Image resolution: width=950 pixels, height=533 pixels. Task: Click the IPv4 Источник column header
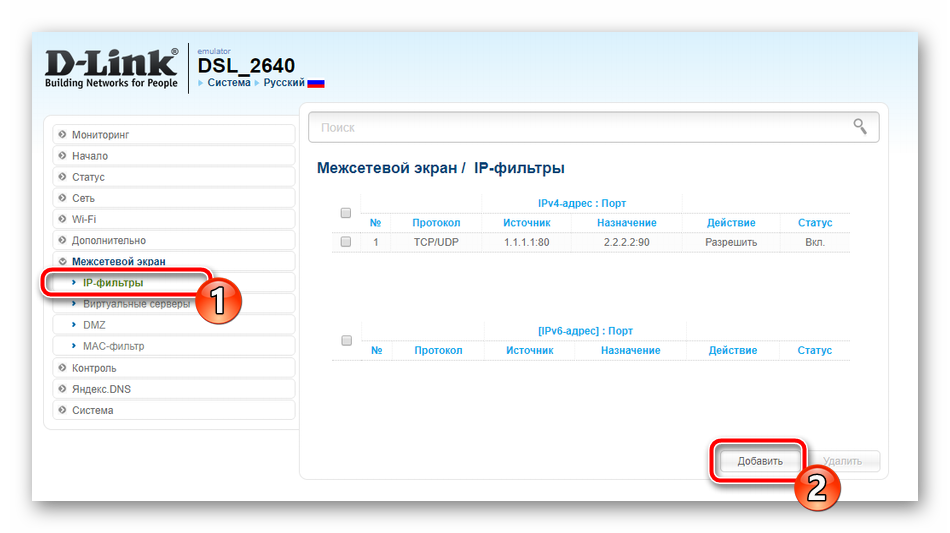click(x=526, y=223)
